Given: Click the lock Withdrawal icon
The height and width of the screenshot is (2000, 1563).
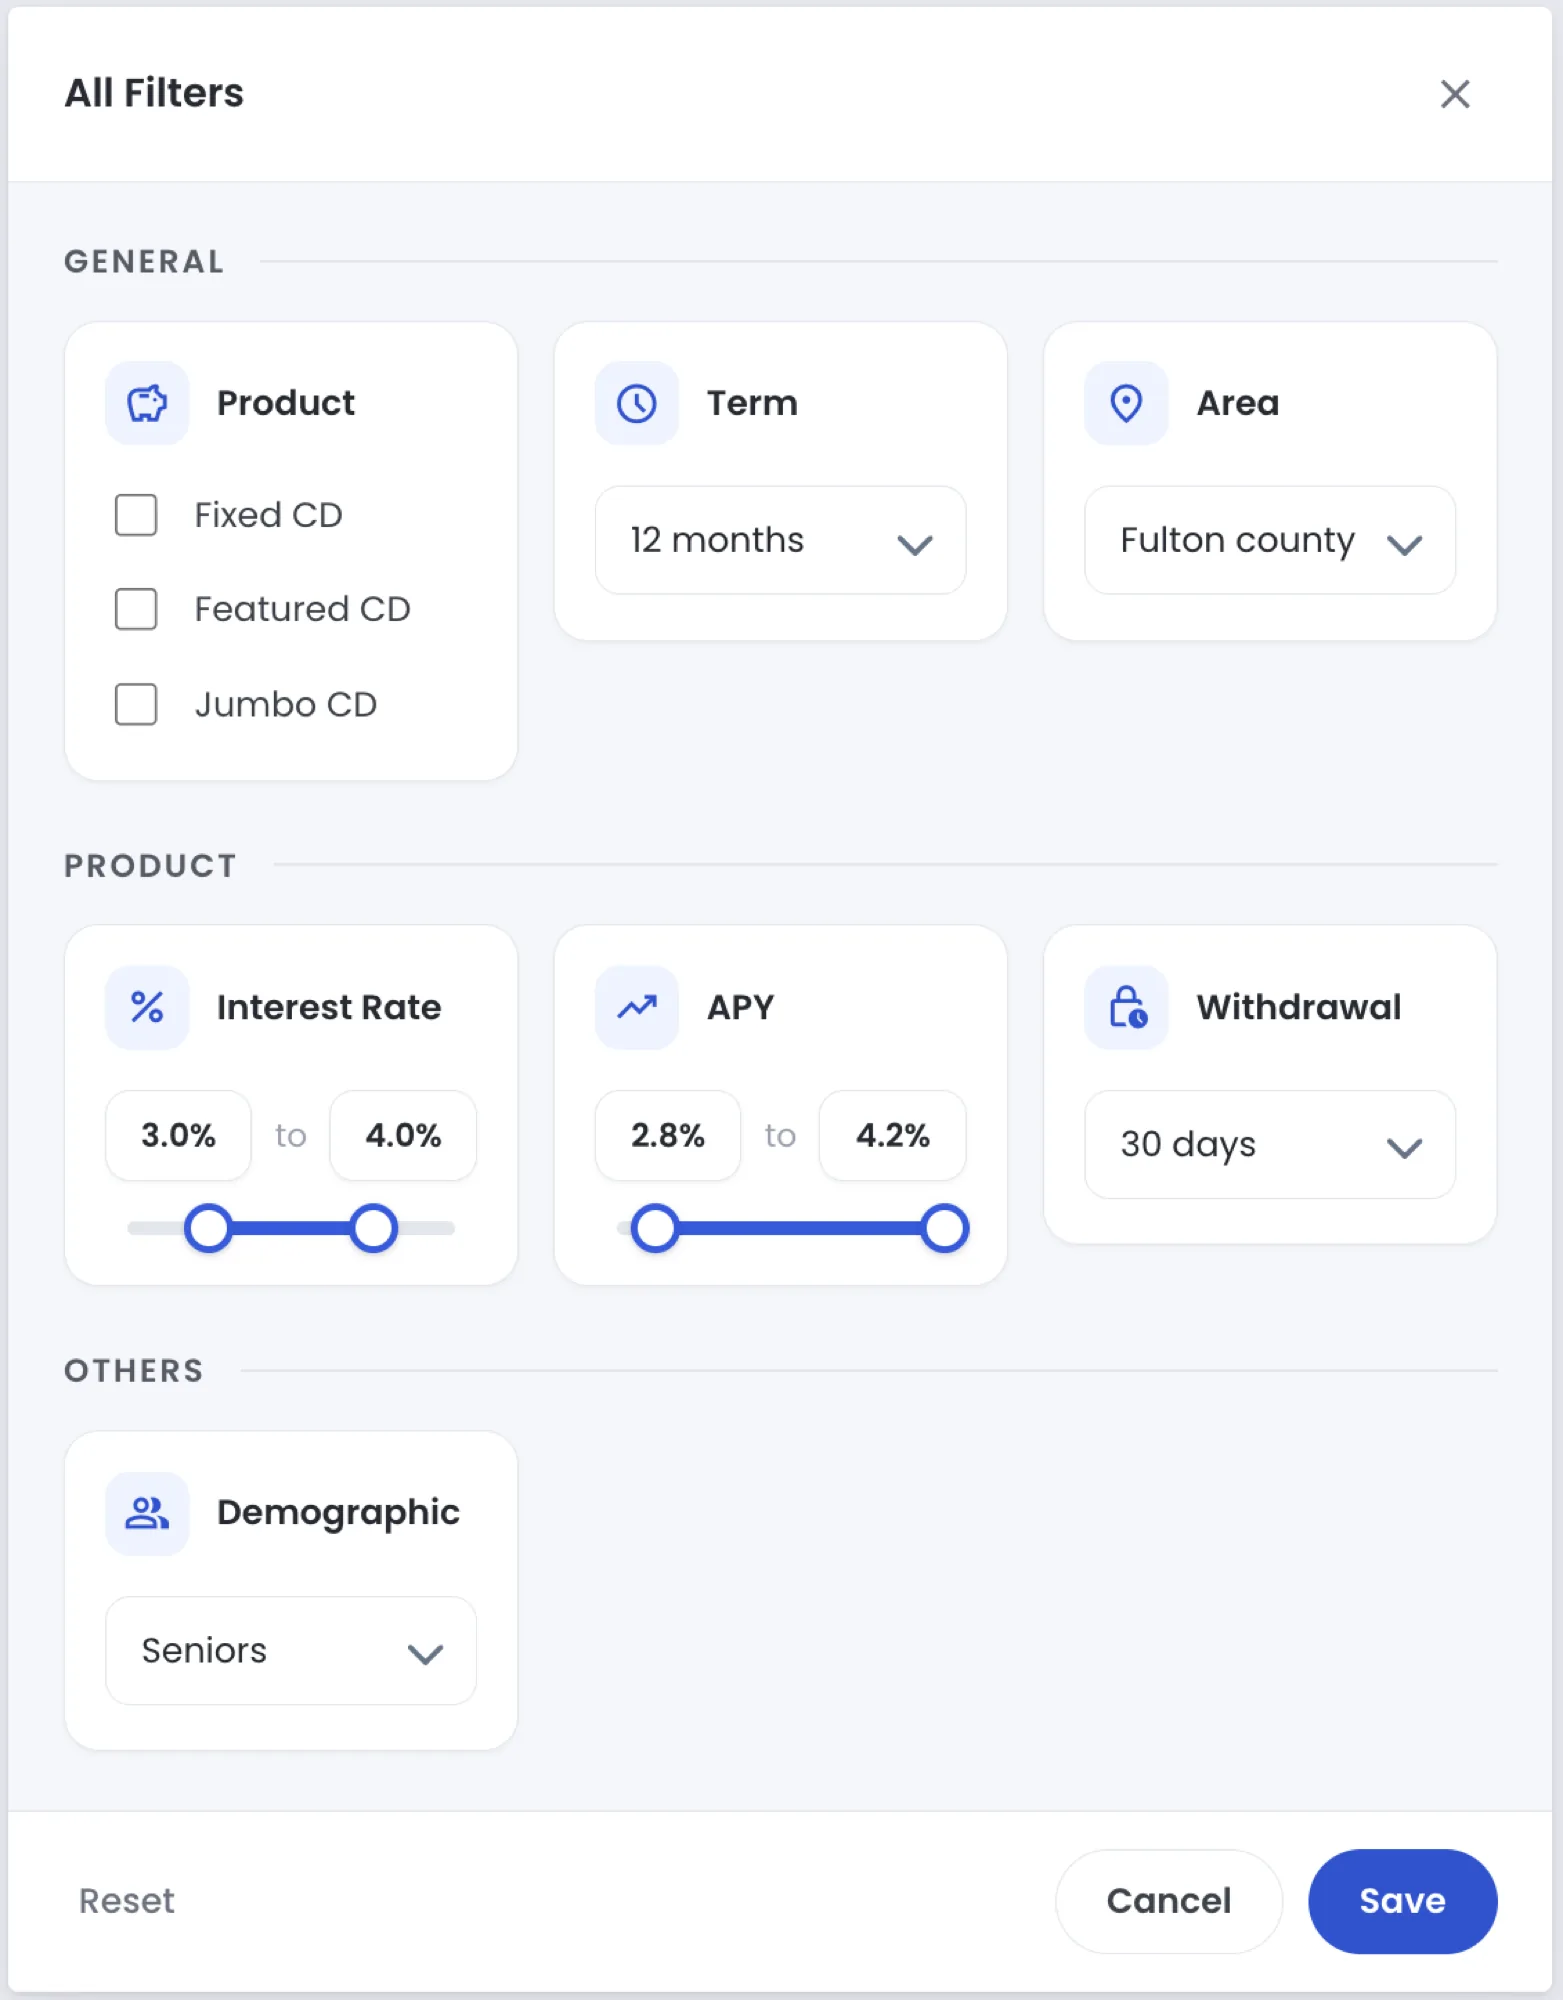Looking at the screenshot, I should pyautogui.click(x=1126, y=1007).
